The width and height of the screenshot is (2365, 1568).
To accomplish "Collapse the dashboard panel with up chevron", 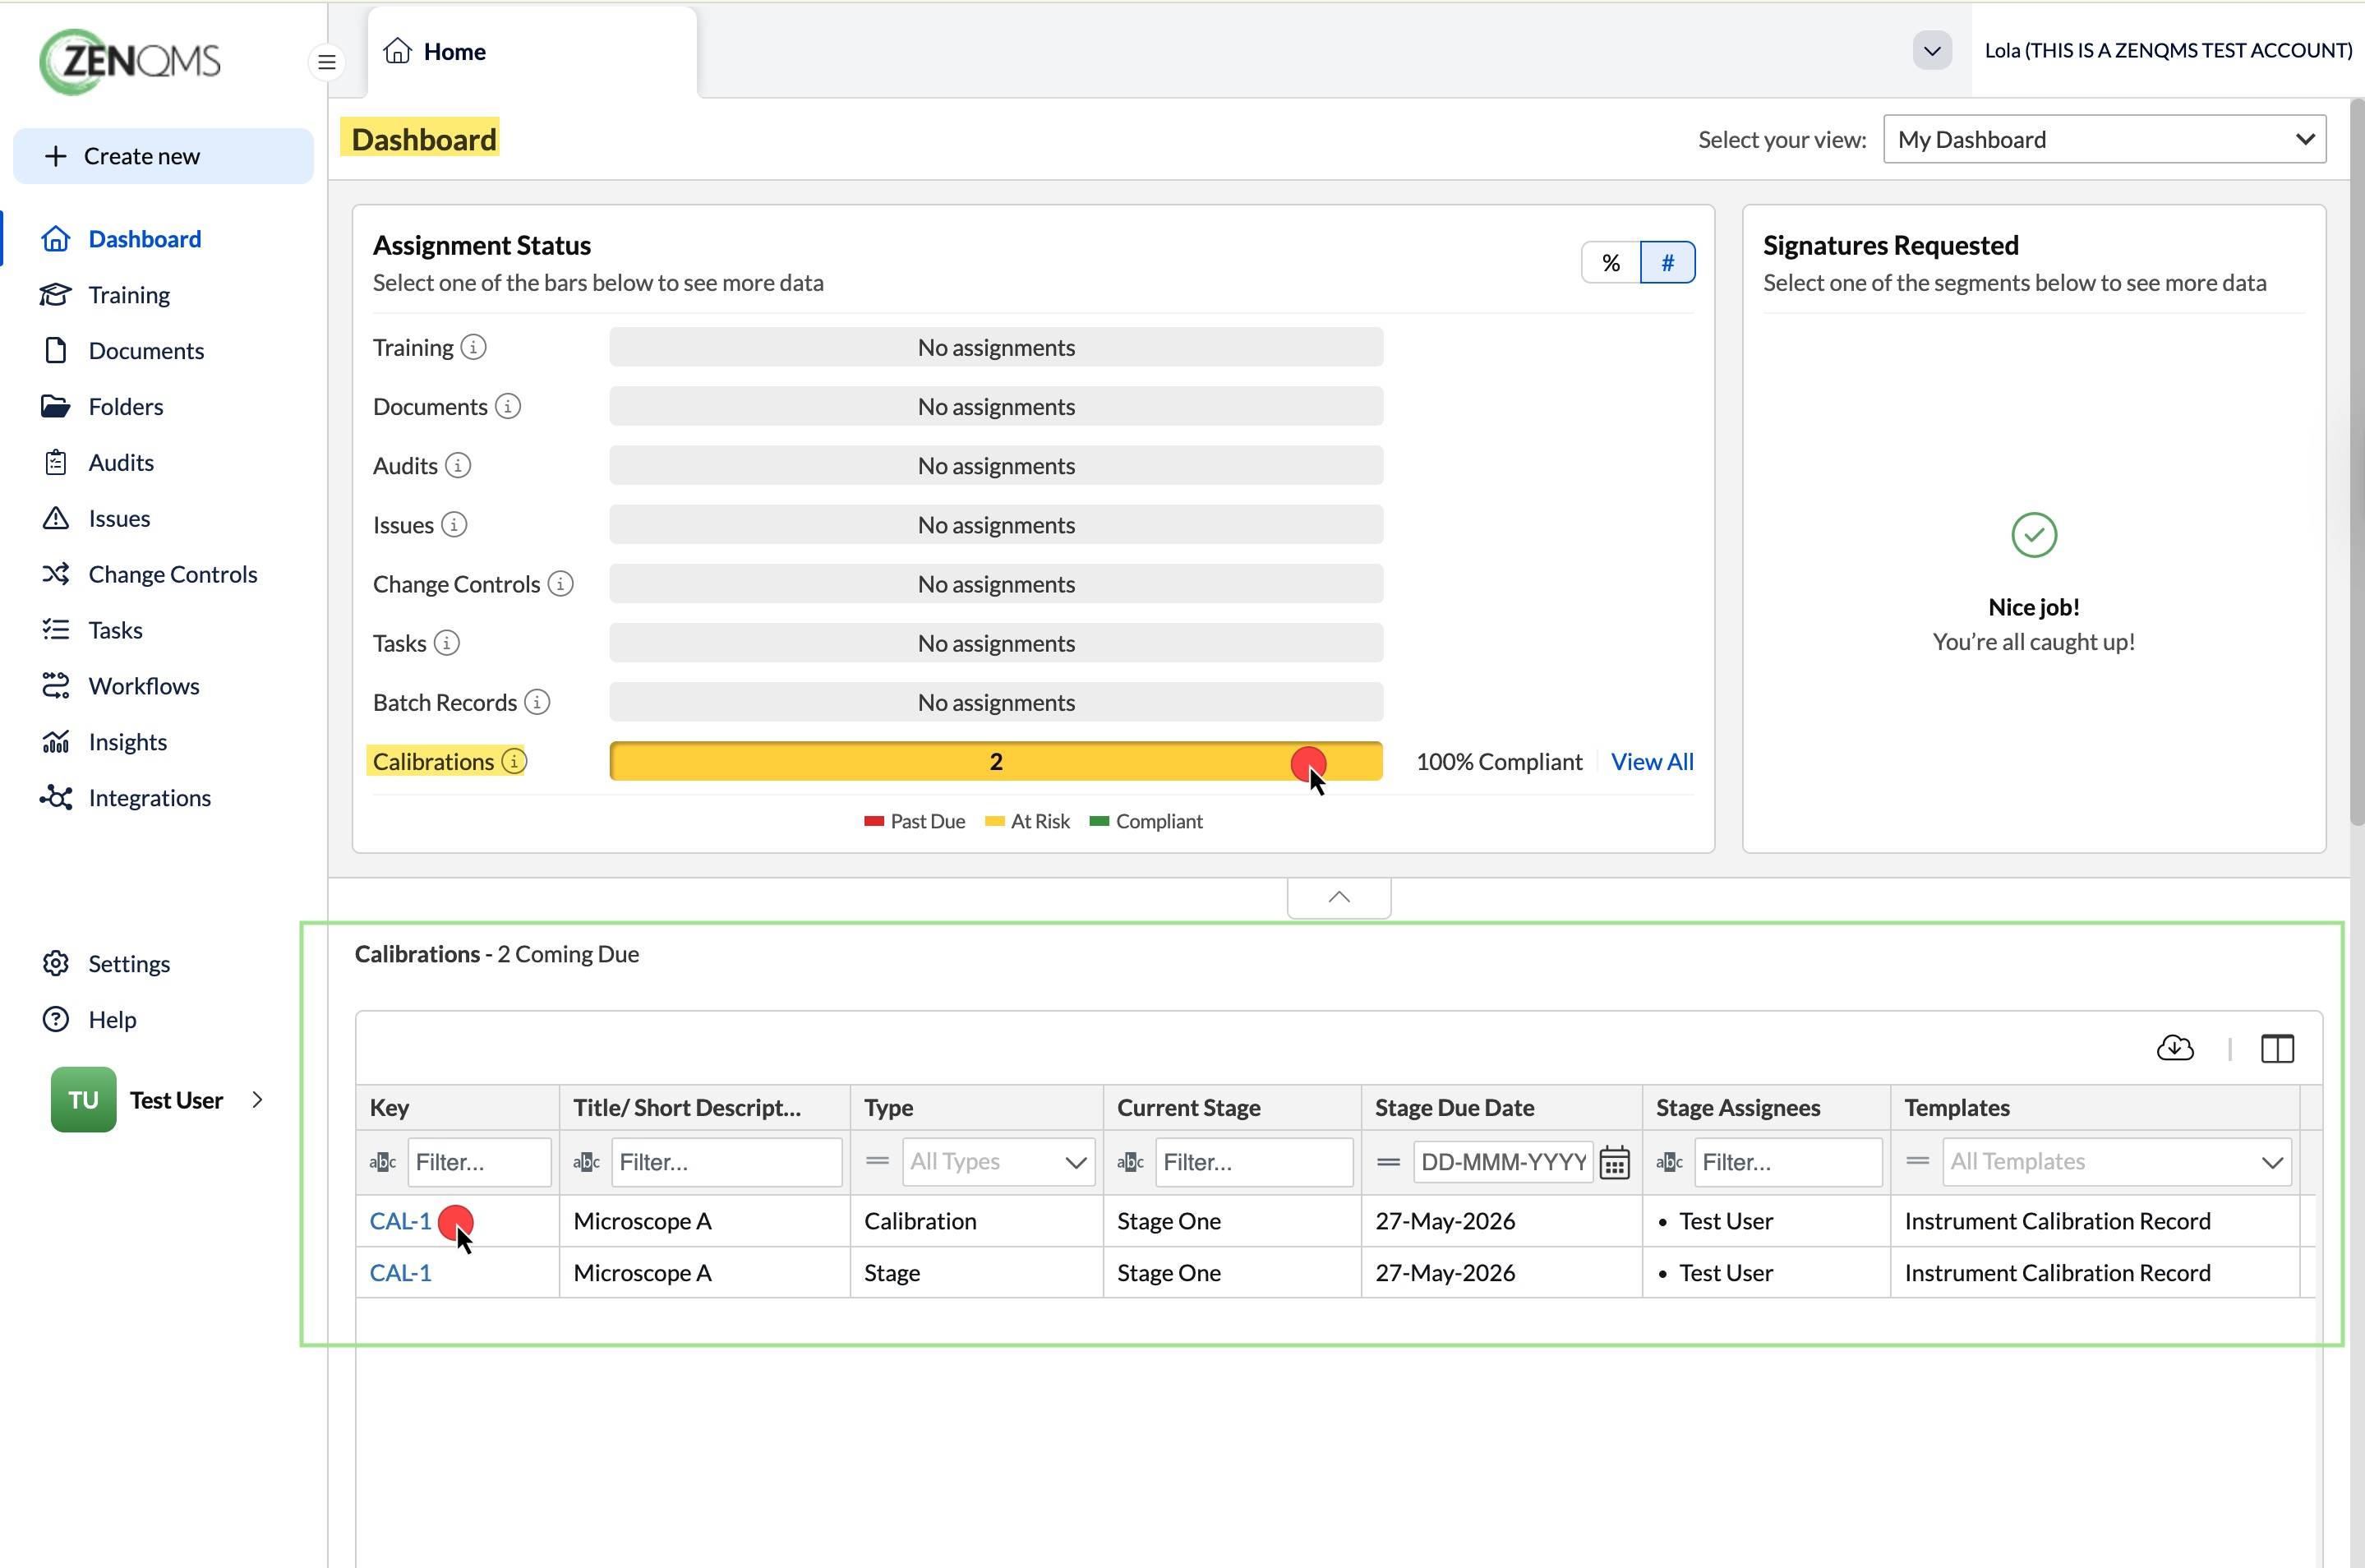I will pyautogui.click(x=1339, y=897).
